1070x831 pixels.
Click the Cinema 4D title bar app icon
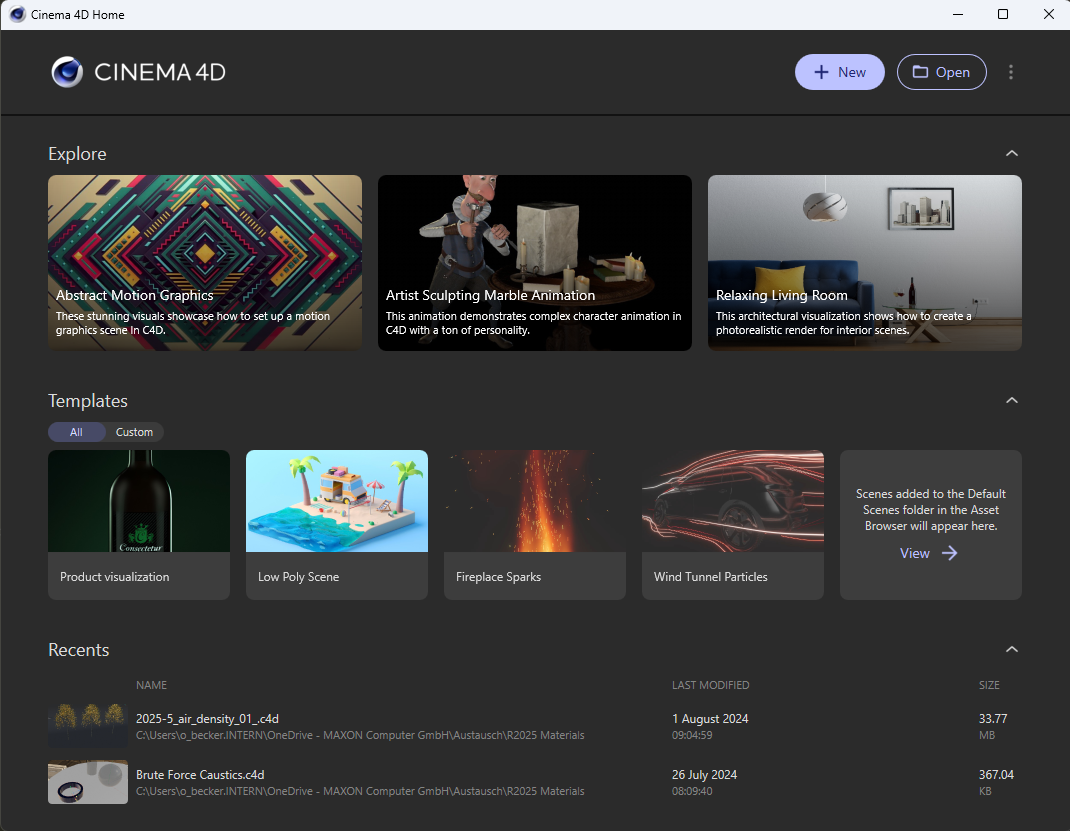[x=17, y=14]
